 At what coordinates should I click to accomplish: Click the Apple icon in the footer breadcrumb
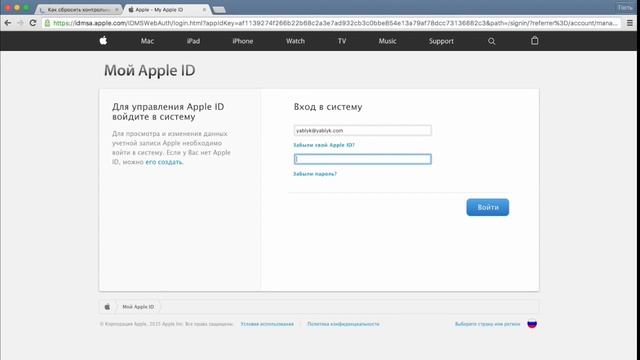[x=107, y=307]
